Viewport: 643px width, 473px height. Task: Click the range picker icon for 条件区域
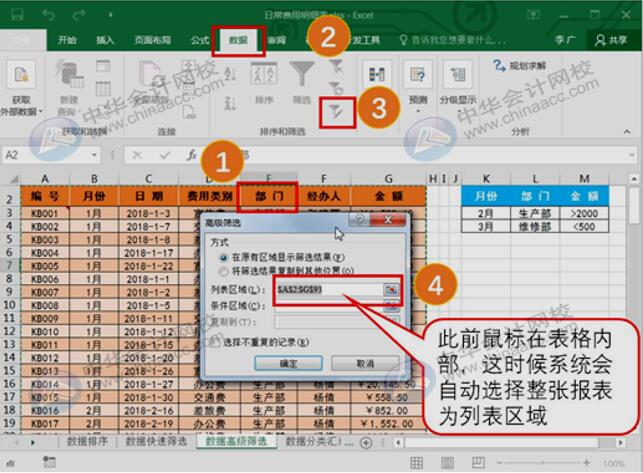(x=391, y=306)
